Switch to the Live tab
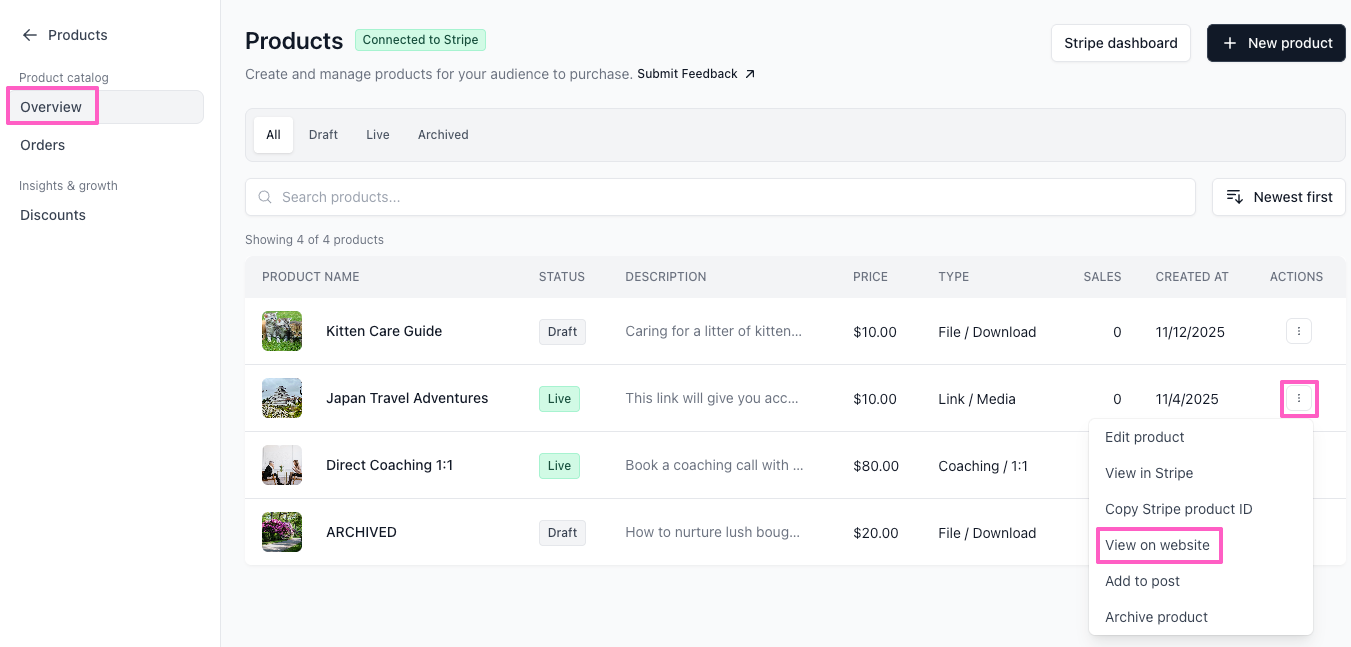The image size is (1351, 647). (377, 135)
